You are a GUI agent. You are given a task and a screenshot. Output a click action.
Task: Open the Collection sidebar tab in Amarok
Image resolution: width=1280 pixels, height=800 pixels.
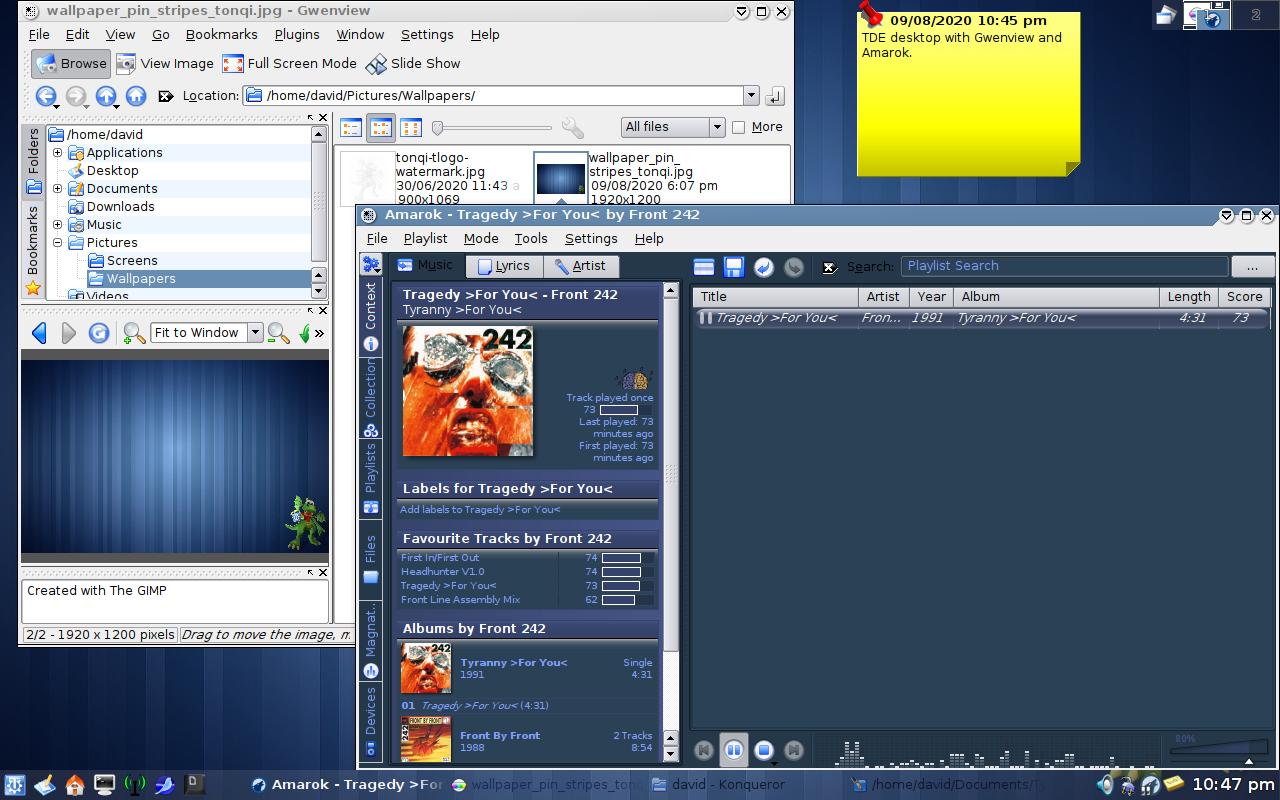(x=371, y=398)
